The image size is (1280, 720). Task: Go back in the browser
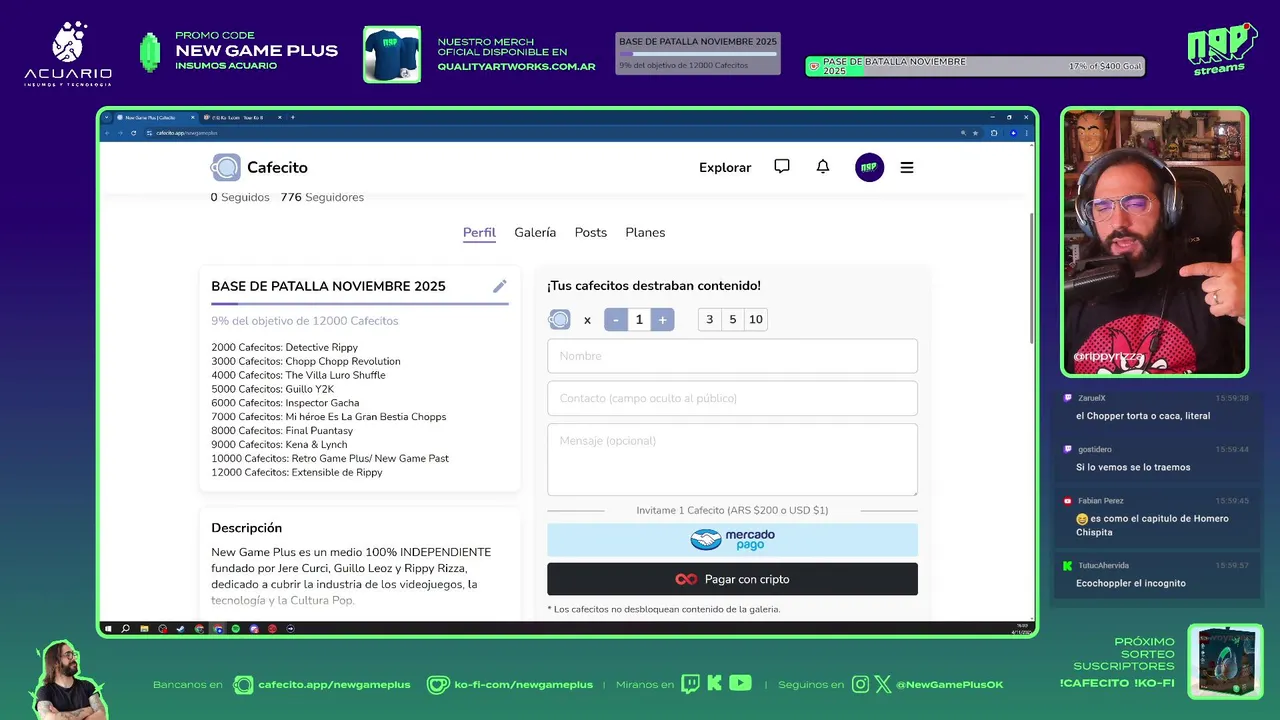tap(108, 133)
